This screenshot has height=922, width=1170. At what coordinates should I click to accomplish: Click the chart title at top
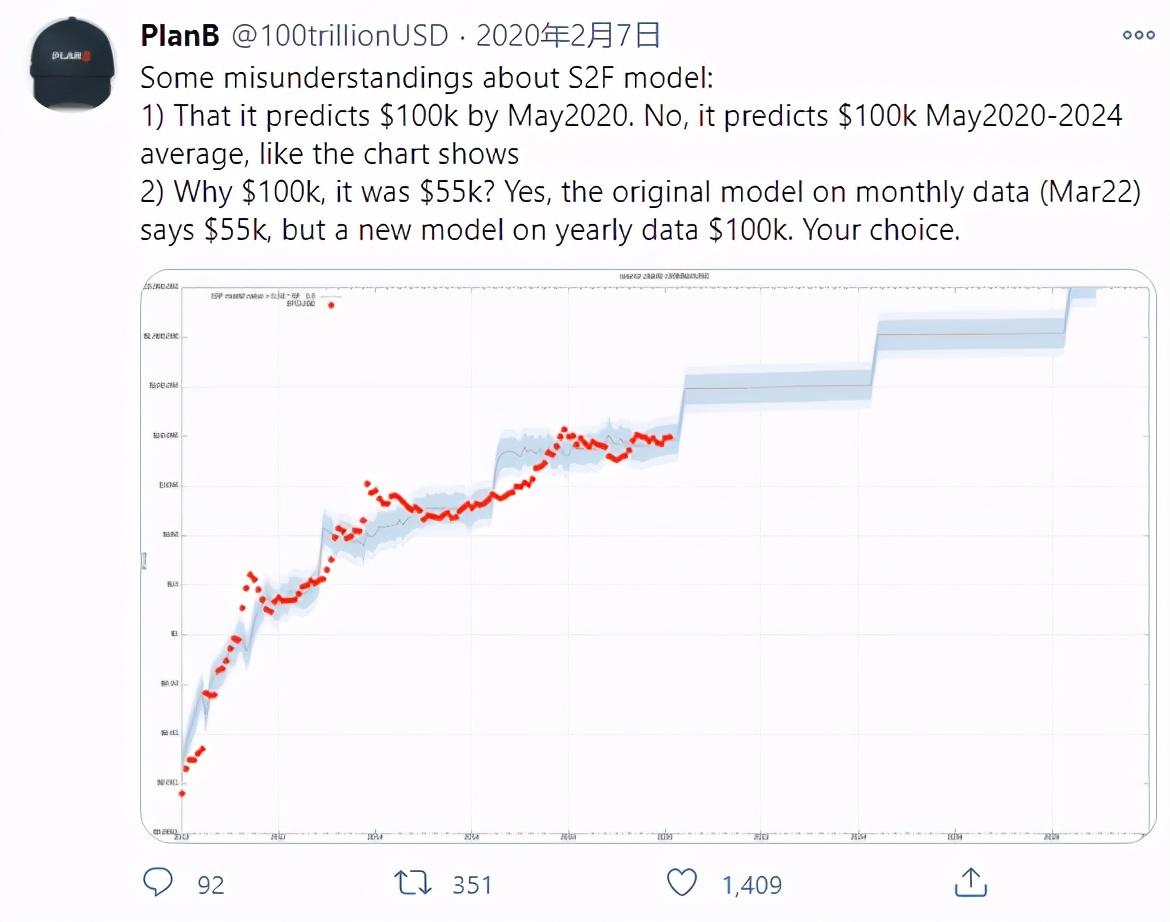coord(664,276)
